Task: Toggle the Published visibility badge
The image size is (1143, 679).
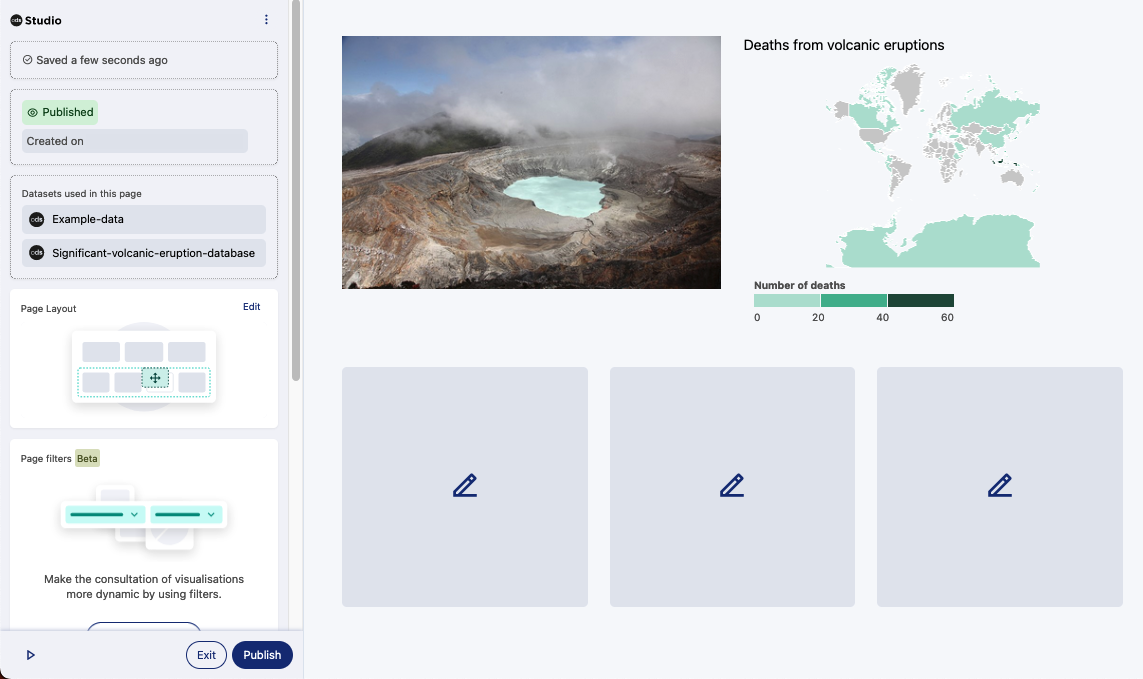Action: point(60,112)
